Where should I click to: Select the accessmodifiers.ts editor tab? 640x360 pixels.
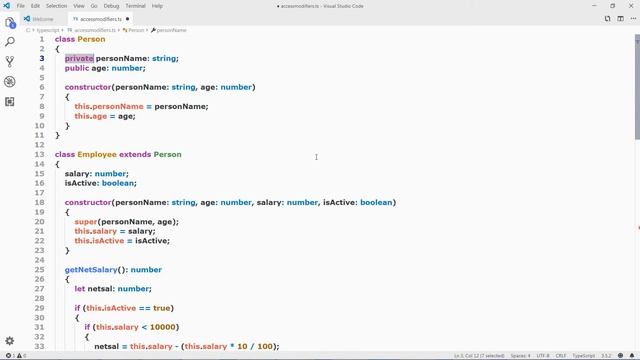tap(100, 19)
